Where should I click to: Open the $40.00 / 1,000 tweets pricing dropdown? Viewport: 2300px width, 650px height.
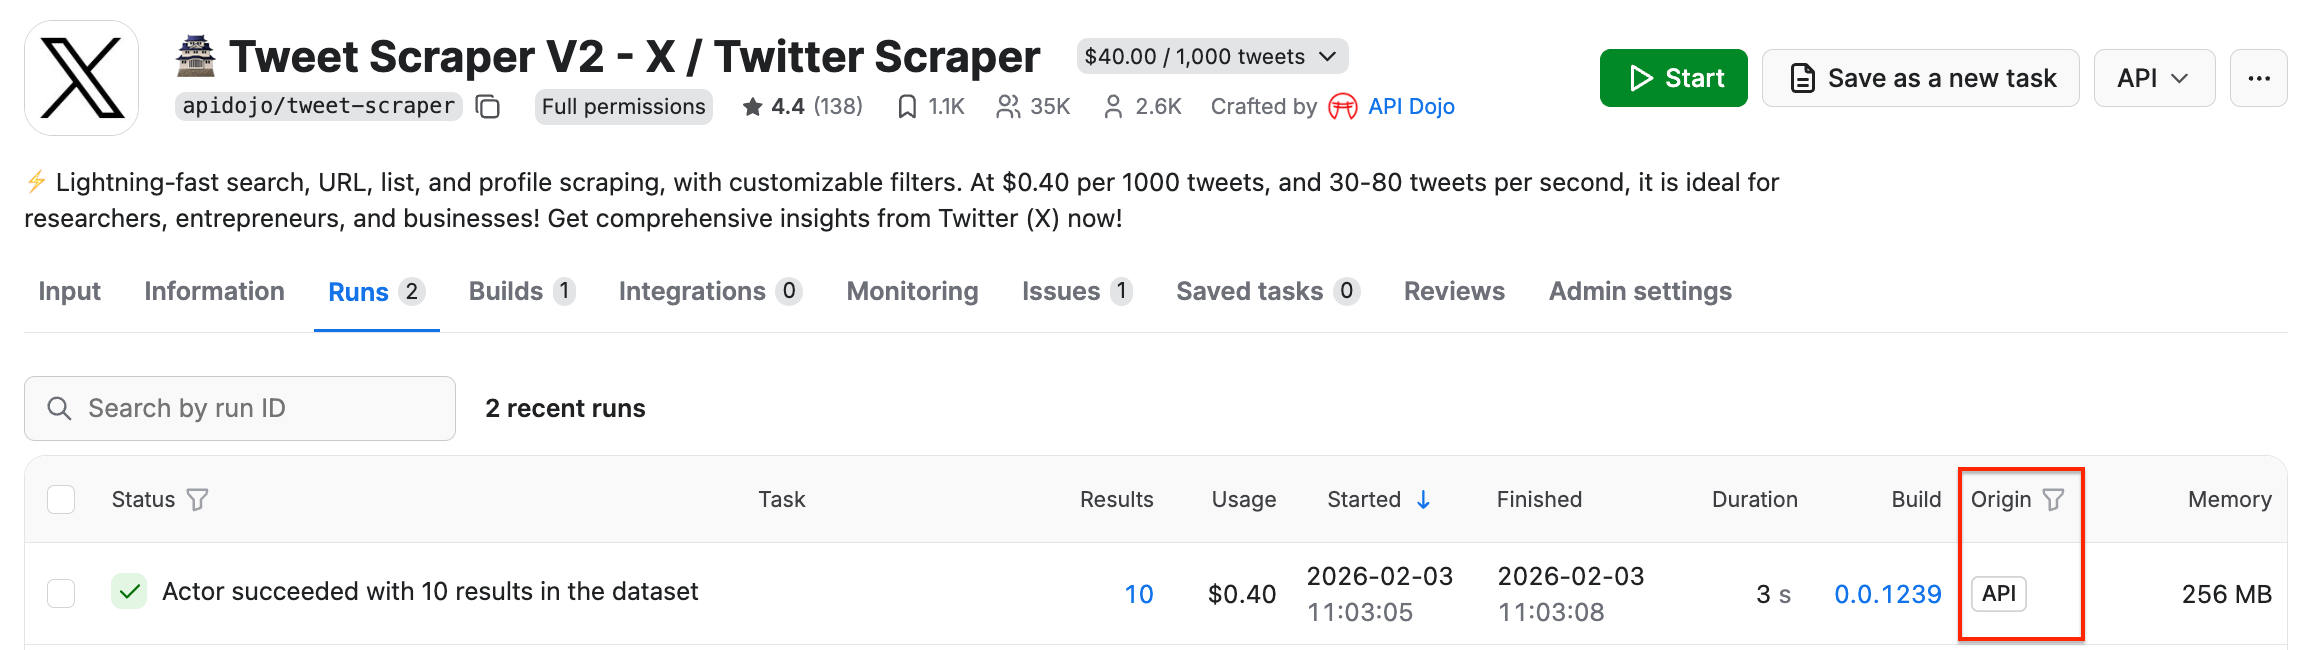pyautogui.click(x=1211, y=56)
